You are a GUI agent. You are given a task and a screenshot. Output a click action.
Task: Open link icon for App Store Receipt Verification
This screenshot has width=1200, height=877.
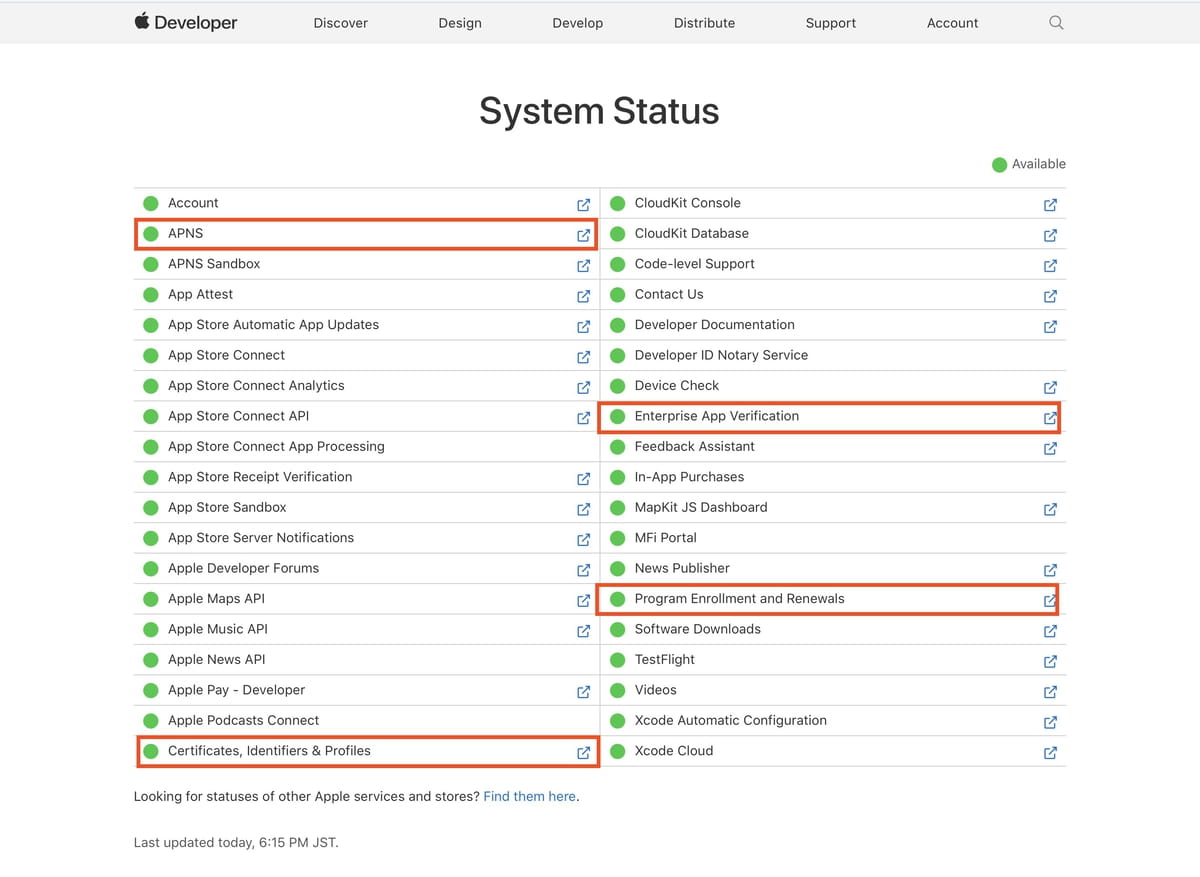pos(583,479)
